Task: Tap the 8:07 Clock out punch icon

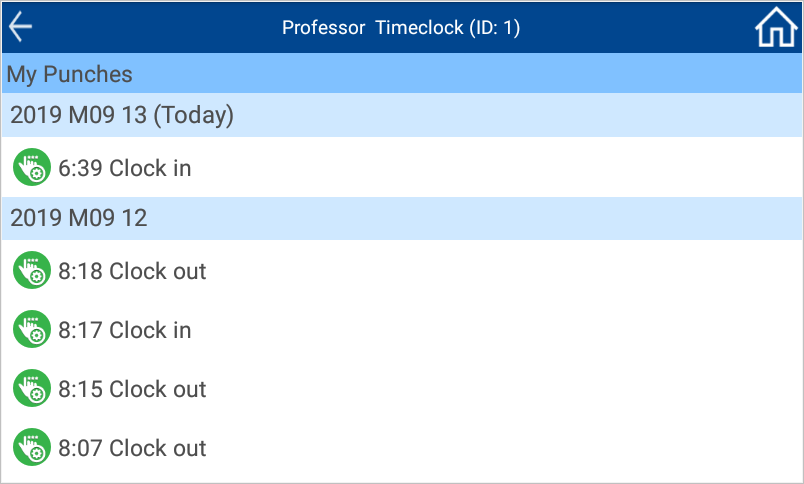Action: pos(32,447)
